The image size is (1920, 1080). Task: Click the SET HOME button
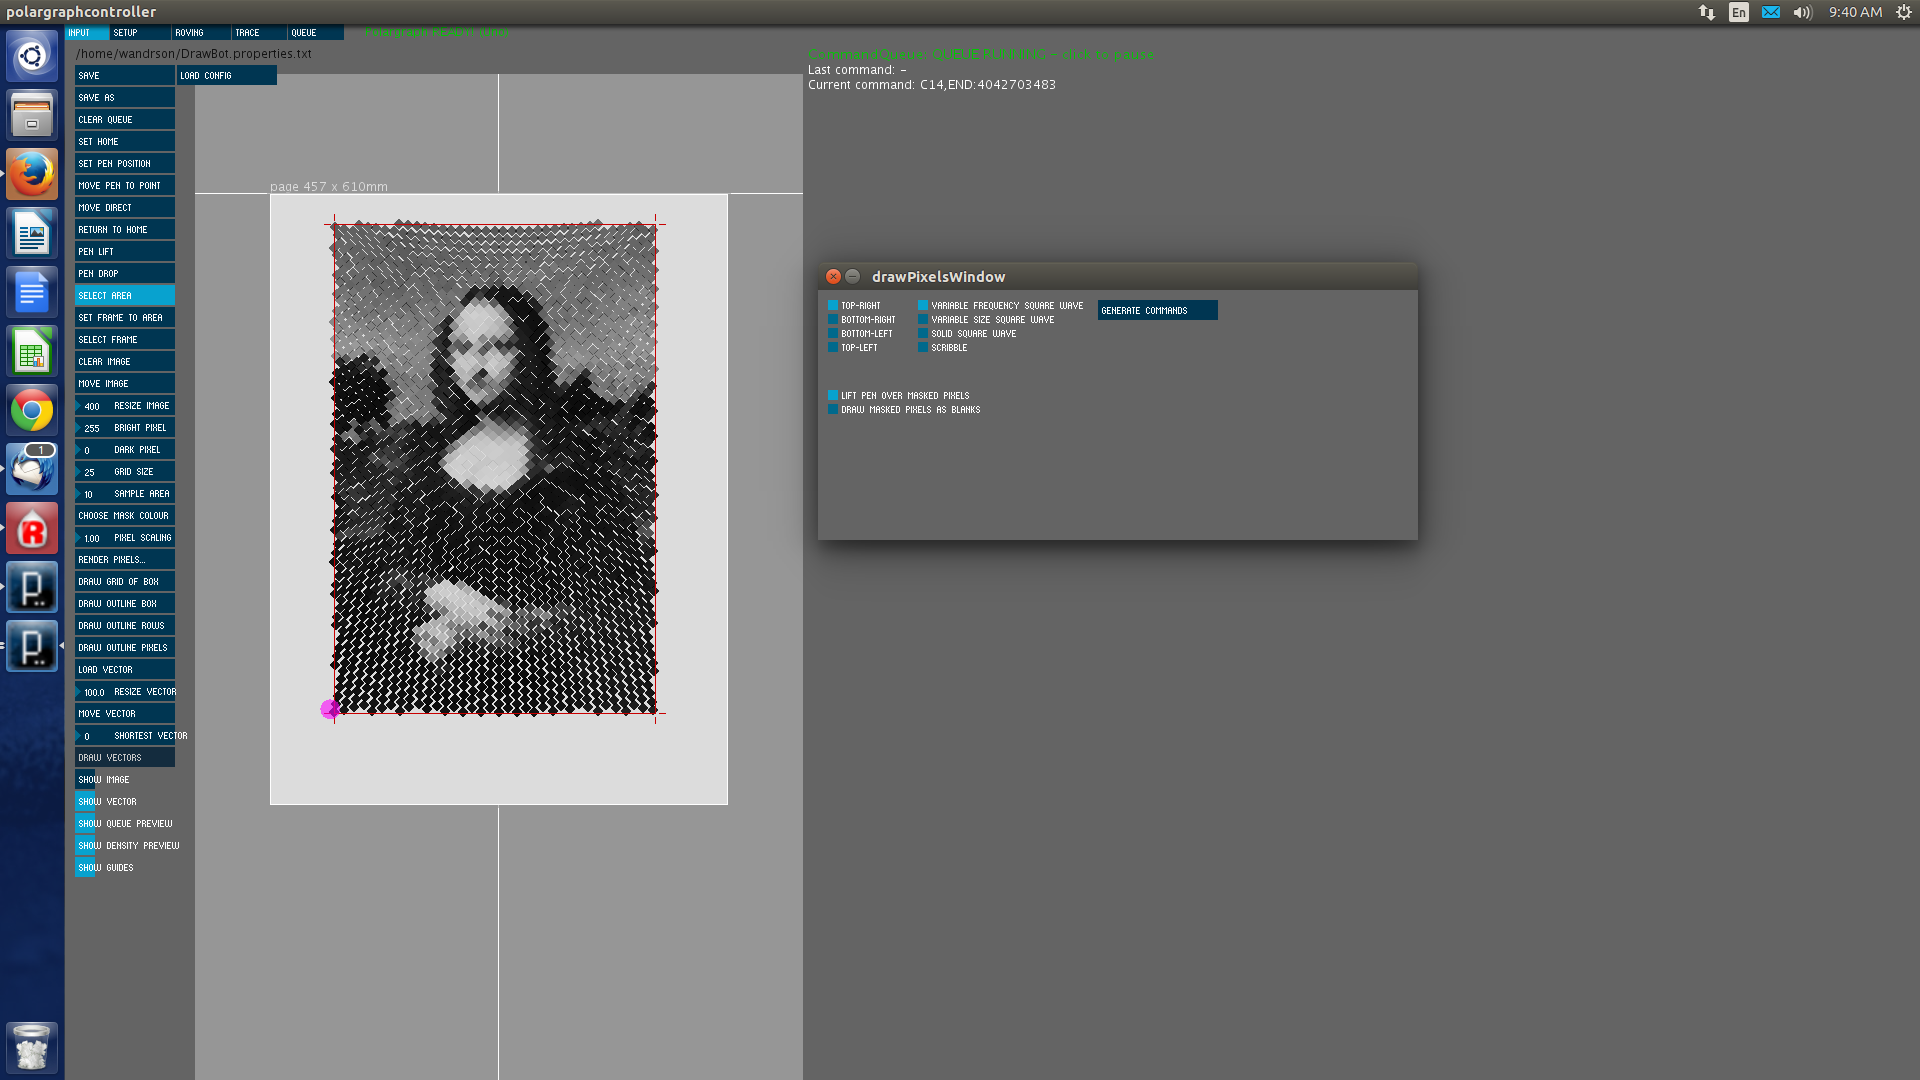[125, 142]
